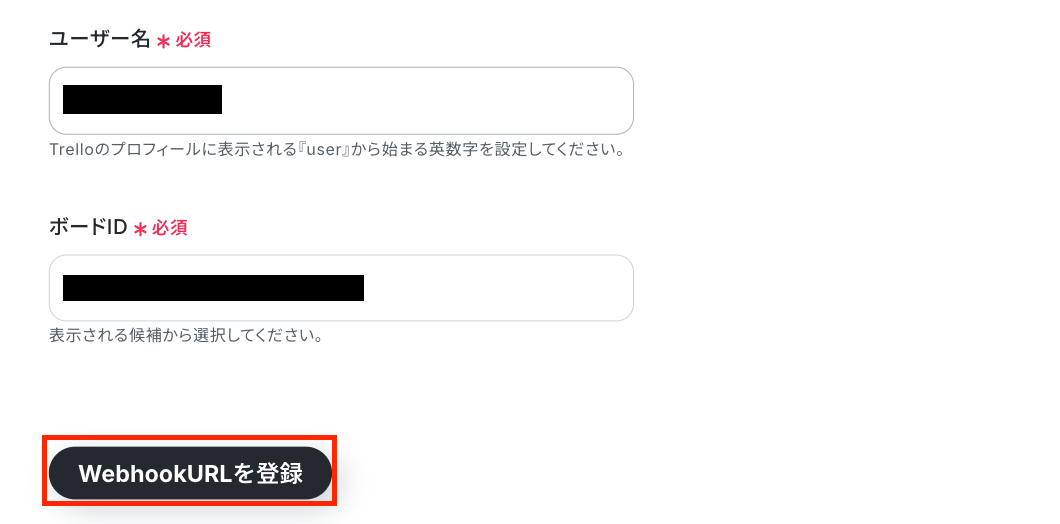Click the red asterisk beside ユーザー名
1060x524 pixels.
(163, 41)
